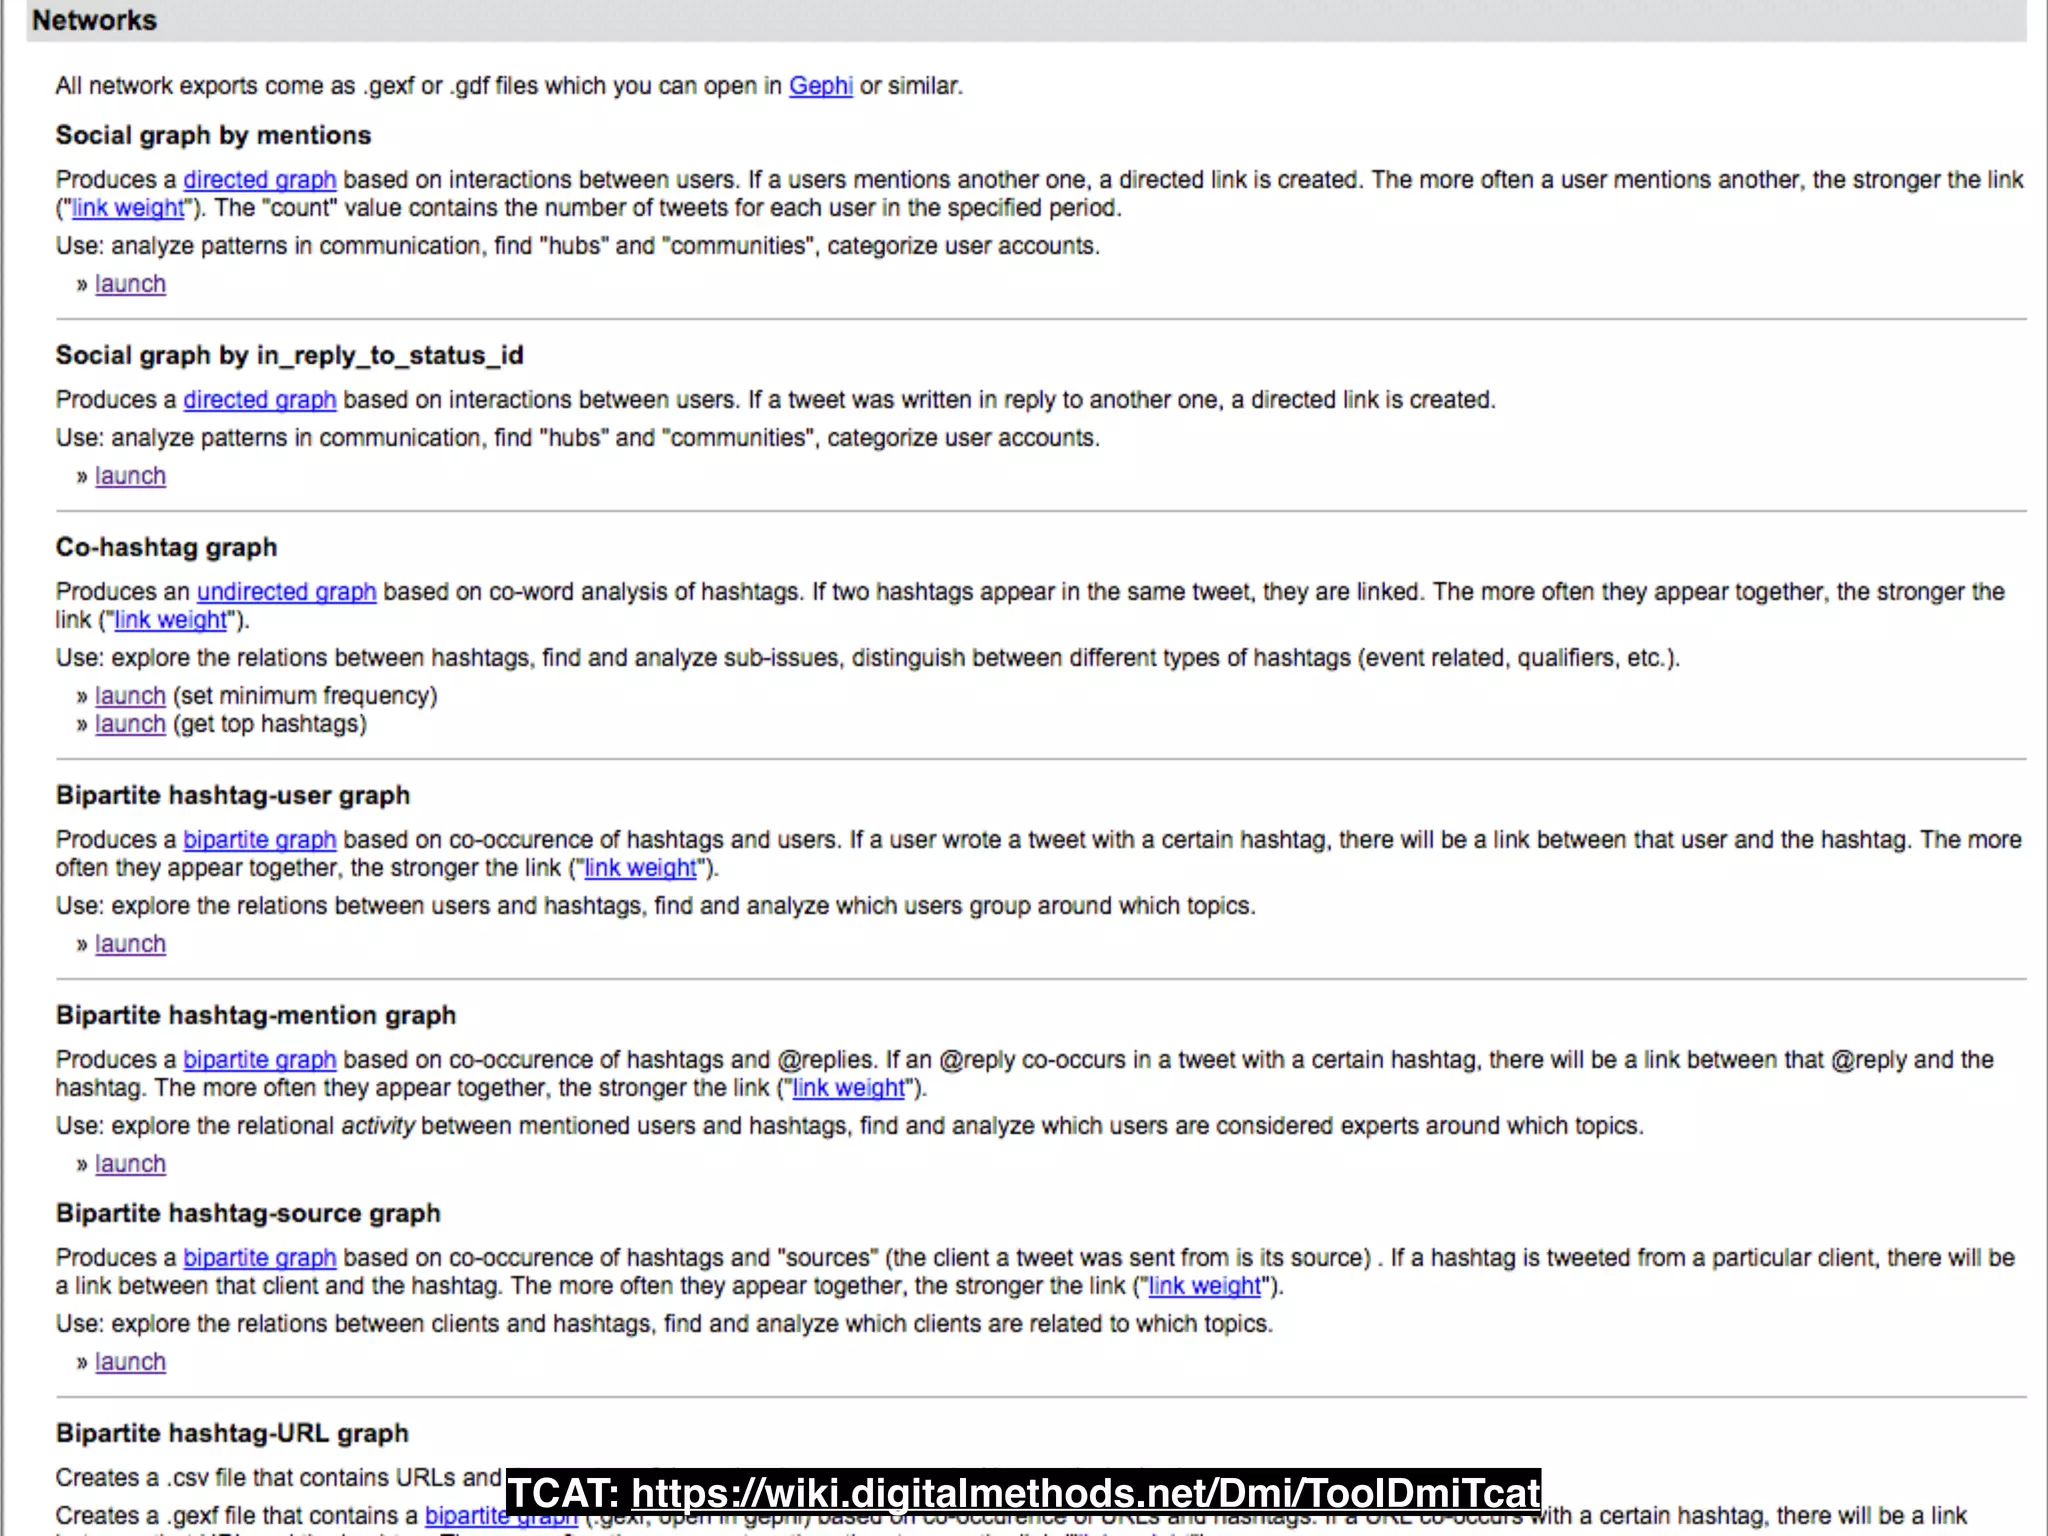Open directed graph link under in_reply_to_status_id
Viewport: 2048px width, 1536px height.
259,400
